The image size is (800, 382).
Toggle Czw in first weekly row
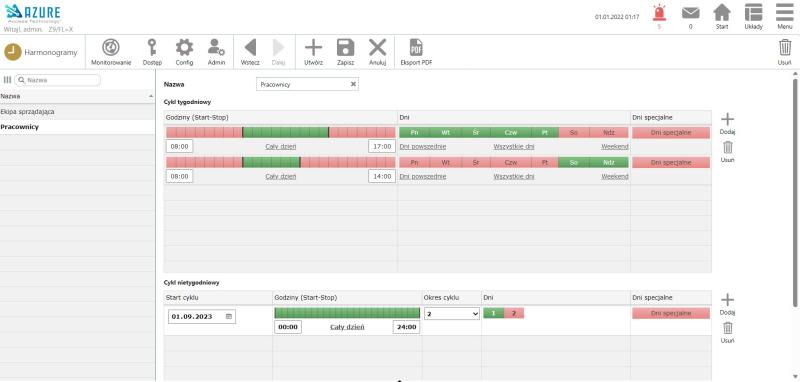511,133
